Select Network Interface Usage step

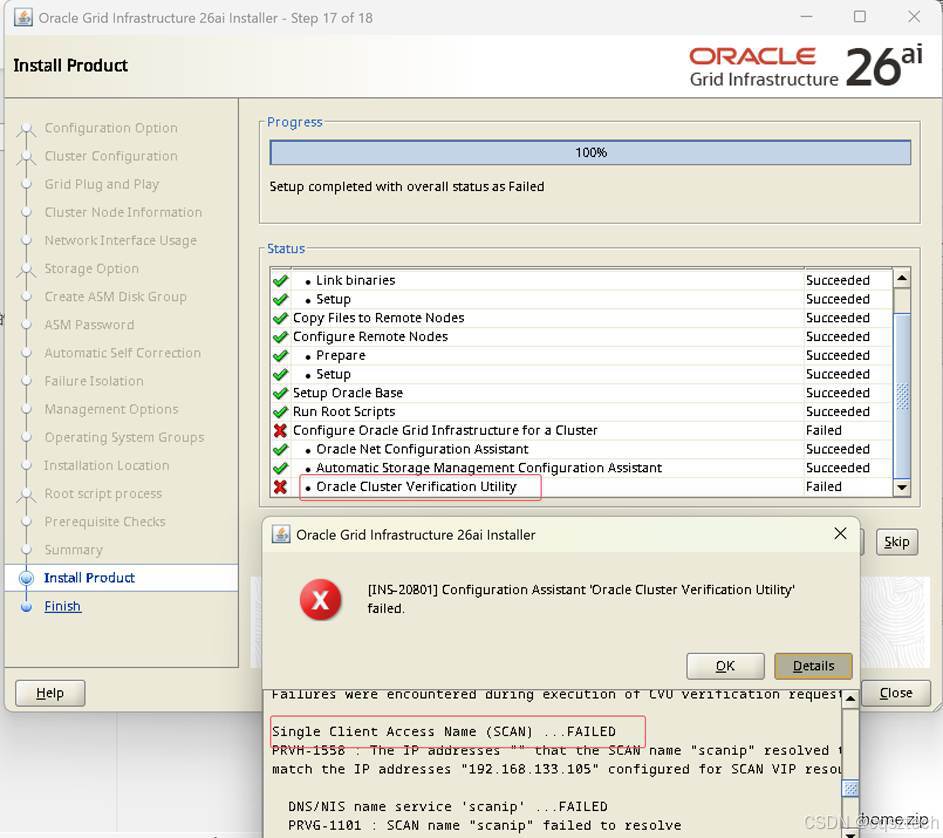tap(120, 241)
